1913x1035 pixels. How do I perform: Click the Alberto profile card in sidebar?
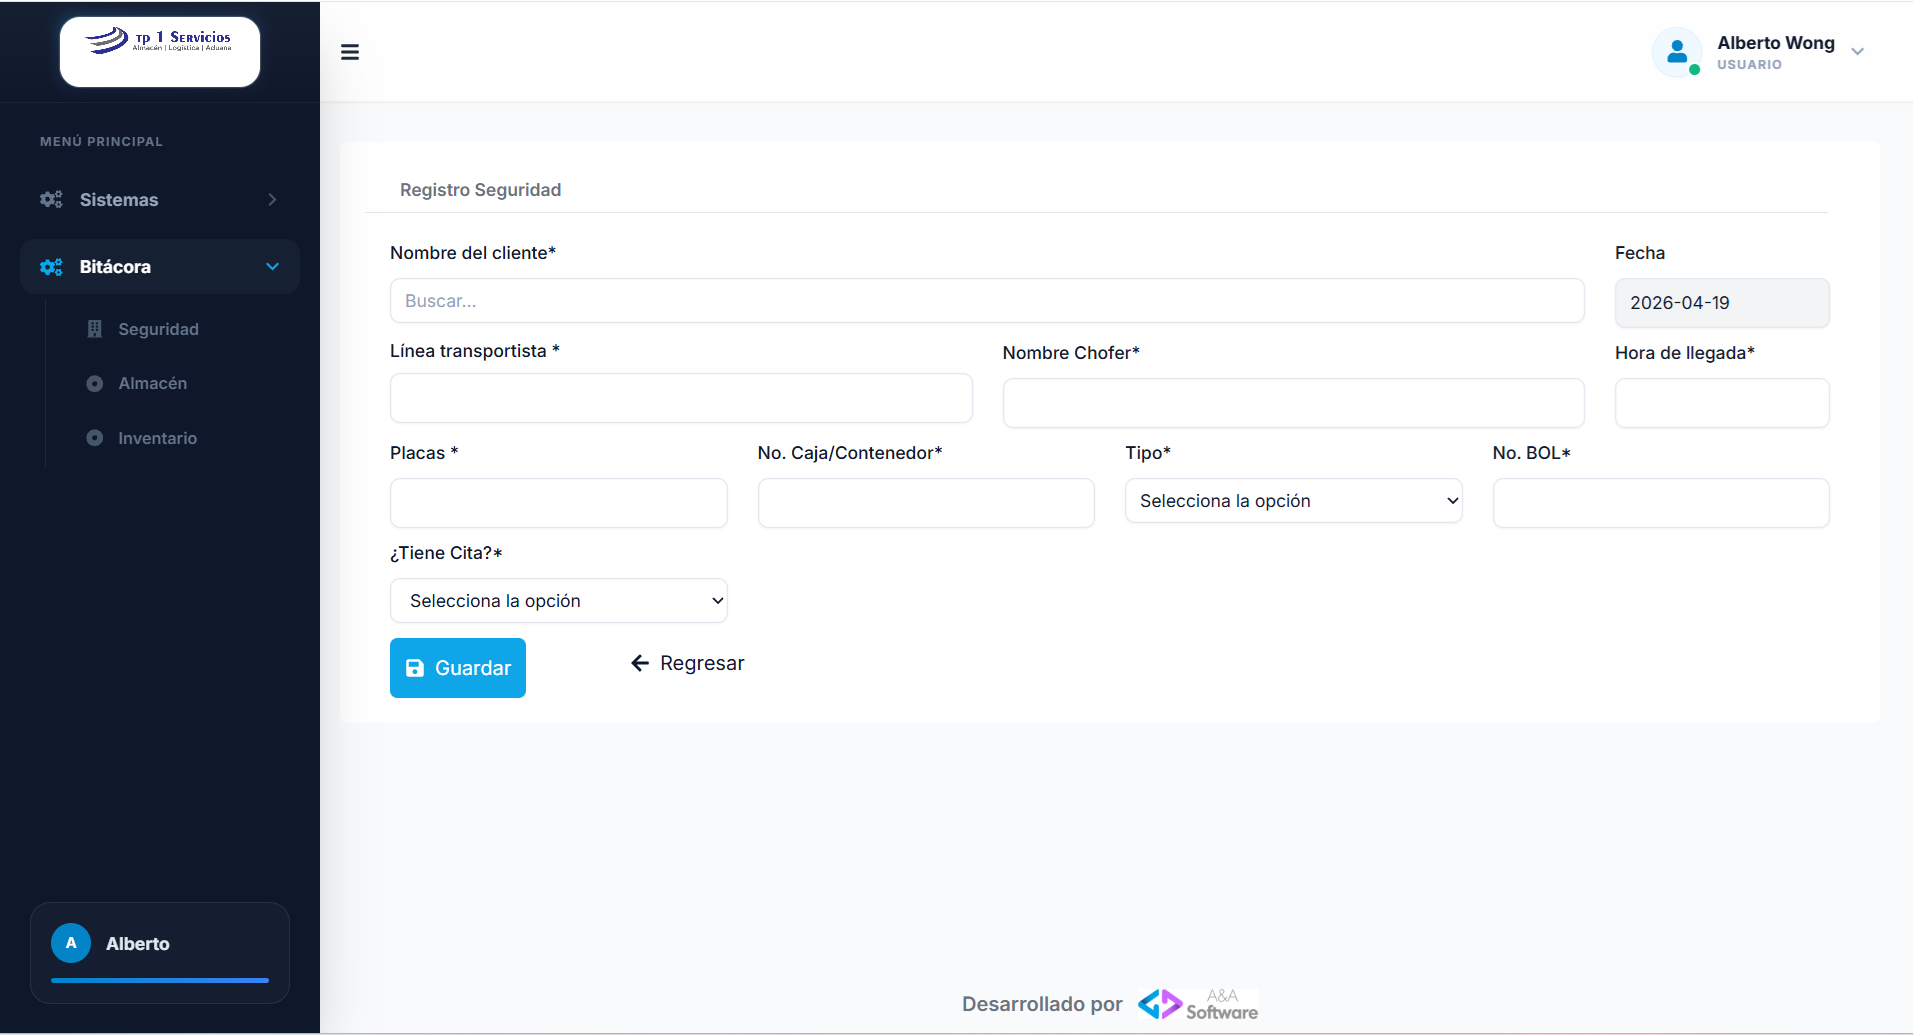pyautogui.click(x=160, y=953)
